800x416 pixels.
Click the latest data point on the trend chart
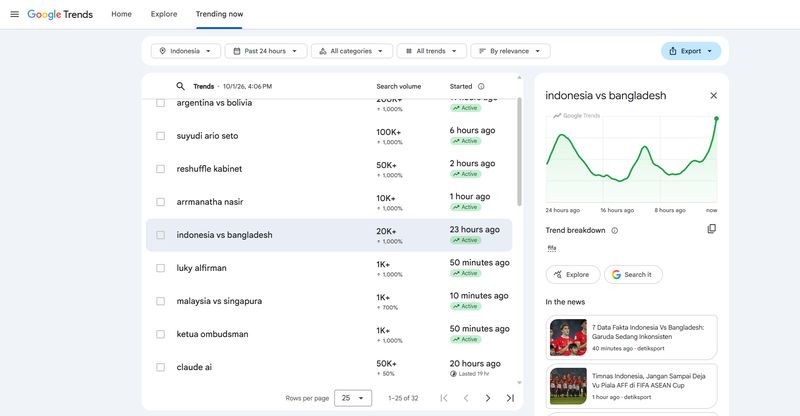click(x=716, y=118)
